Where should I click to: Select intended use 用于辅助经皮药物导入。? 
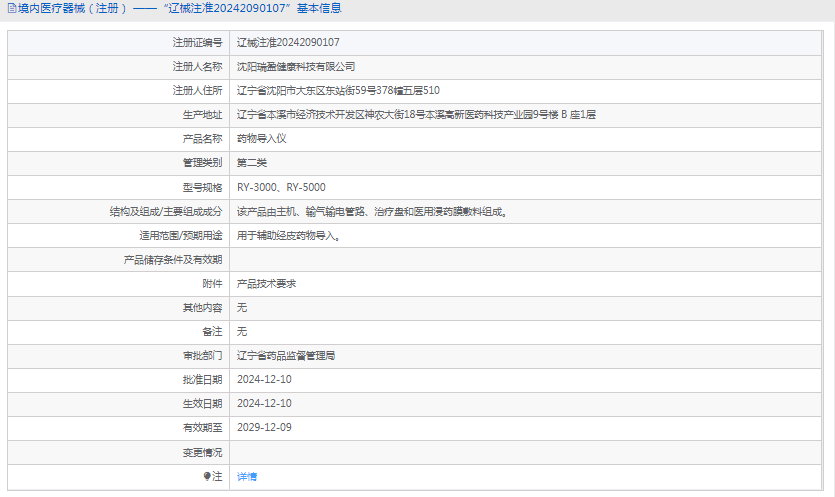point(289,235)
